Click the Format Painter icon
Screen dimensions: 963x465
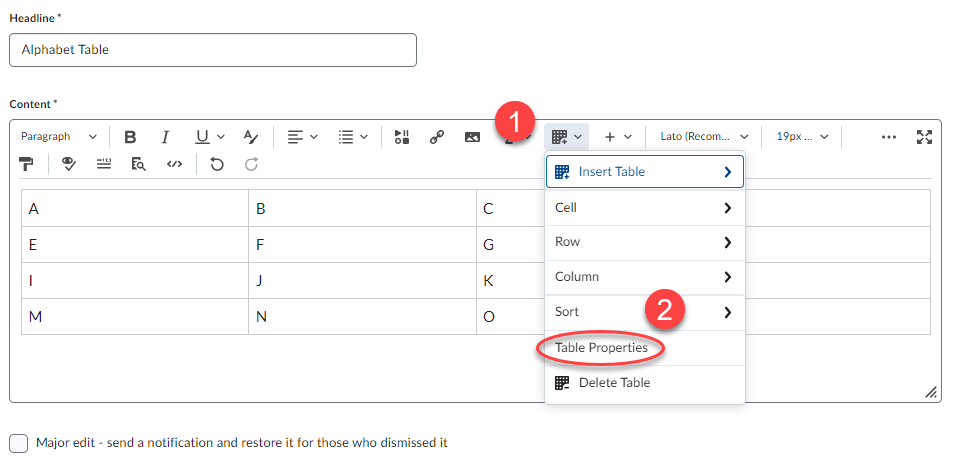click(x=26, y=164)
